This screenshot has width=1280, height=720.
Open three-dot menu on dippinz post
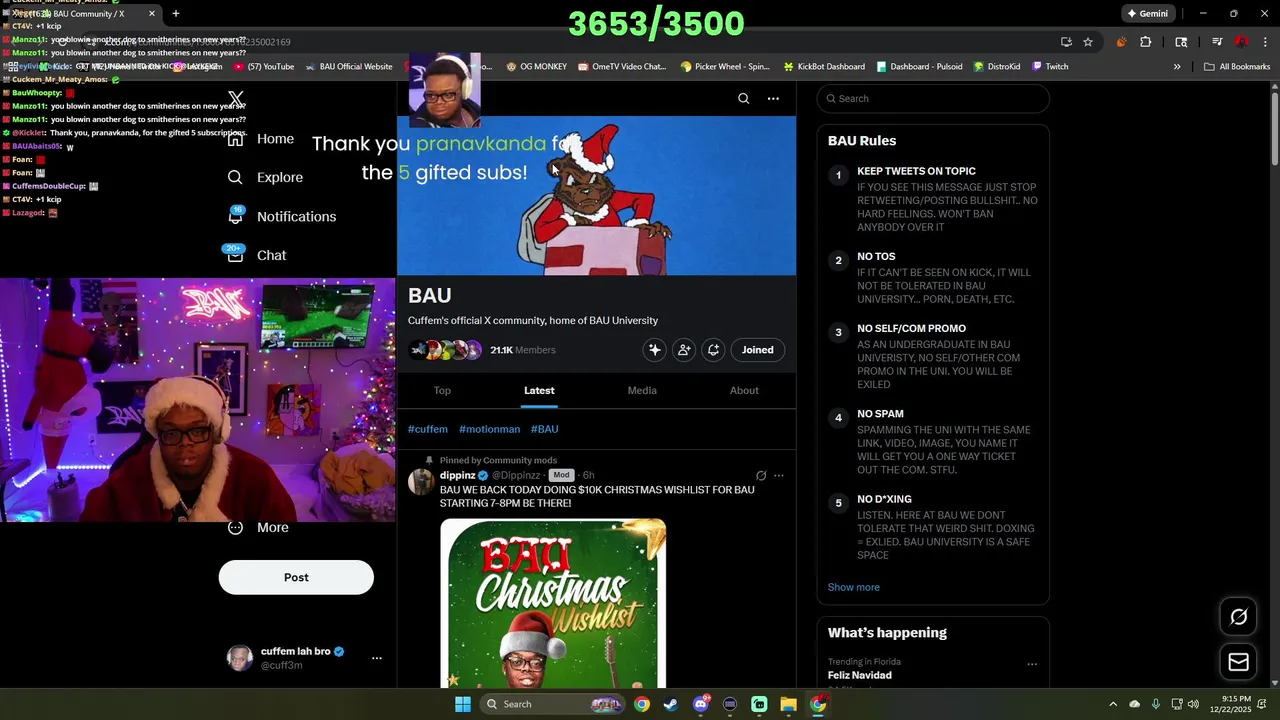[x=779, y=476]
